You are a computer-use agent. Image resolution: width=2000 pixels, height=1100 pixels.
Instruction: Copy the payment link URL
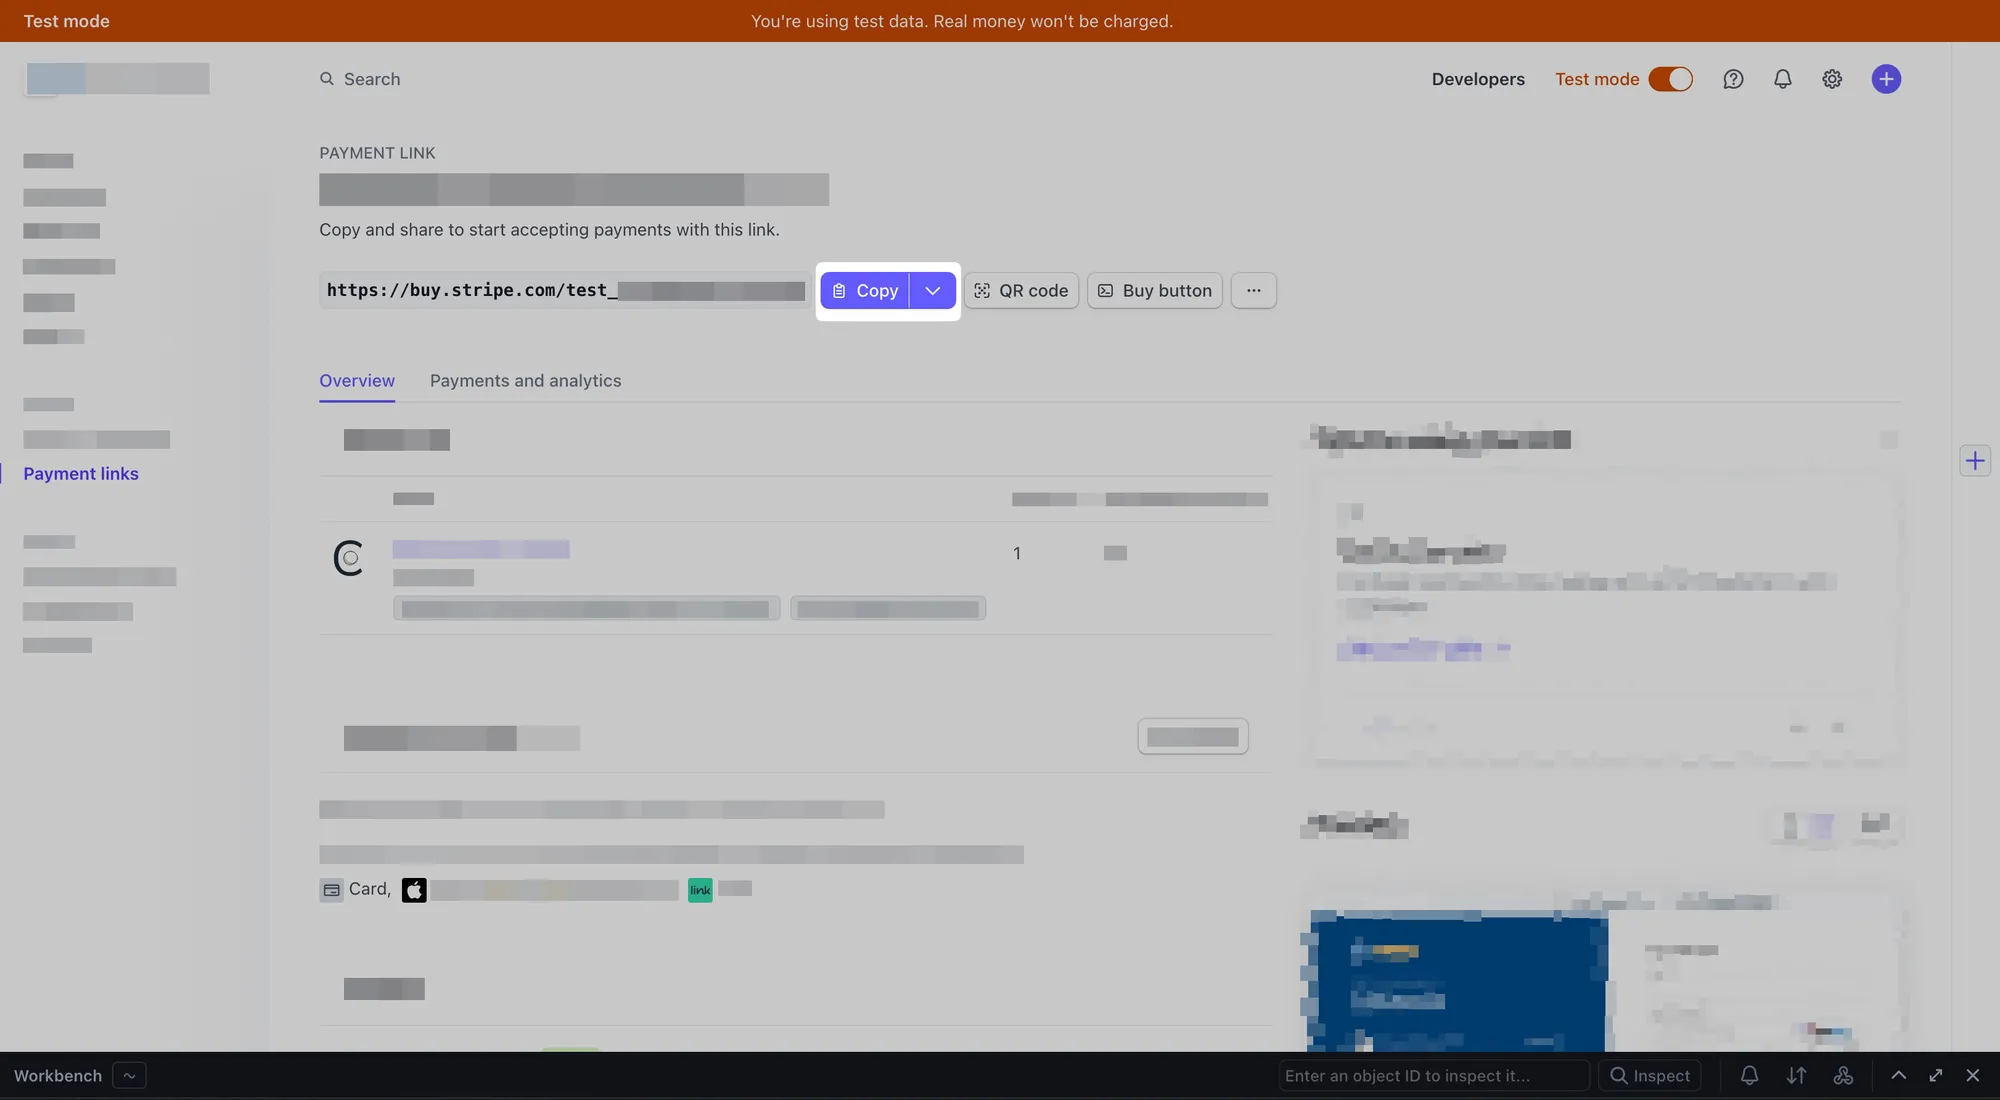865,291
